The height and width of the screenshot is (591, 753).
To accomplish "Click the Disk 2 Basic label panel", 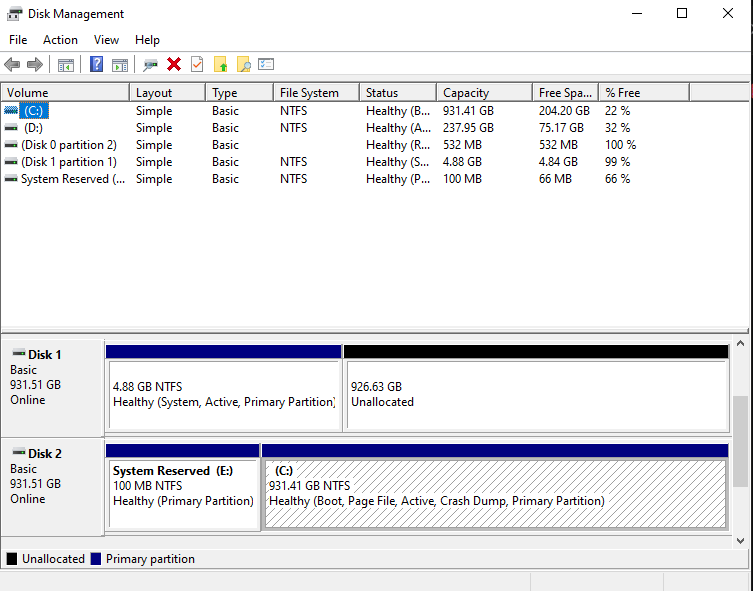I will pyautogui.click(x=52, y=486).
